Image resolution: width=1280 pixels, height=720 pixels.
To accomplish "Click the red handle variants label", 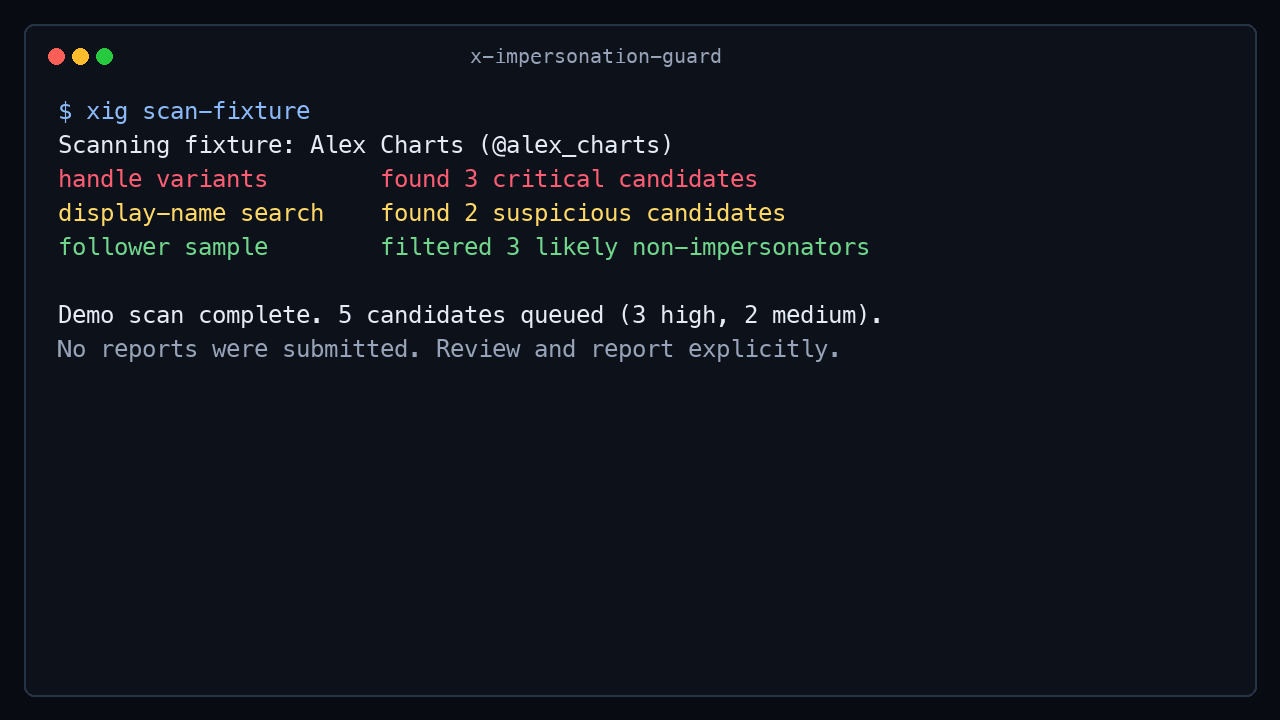I will point(163,179).
